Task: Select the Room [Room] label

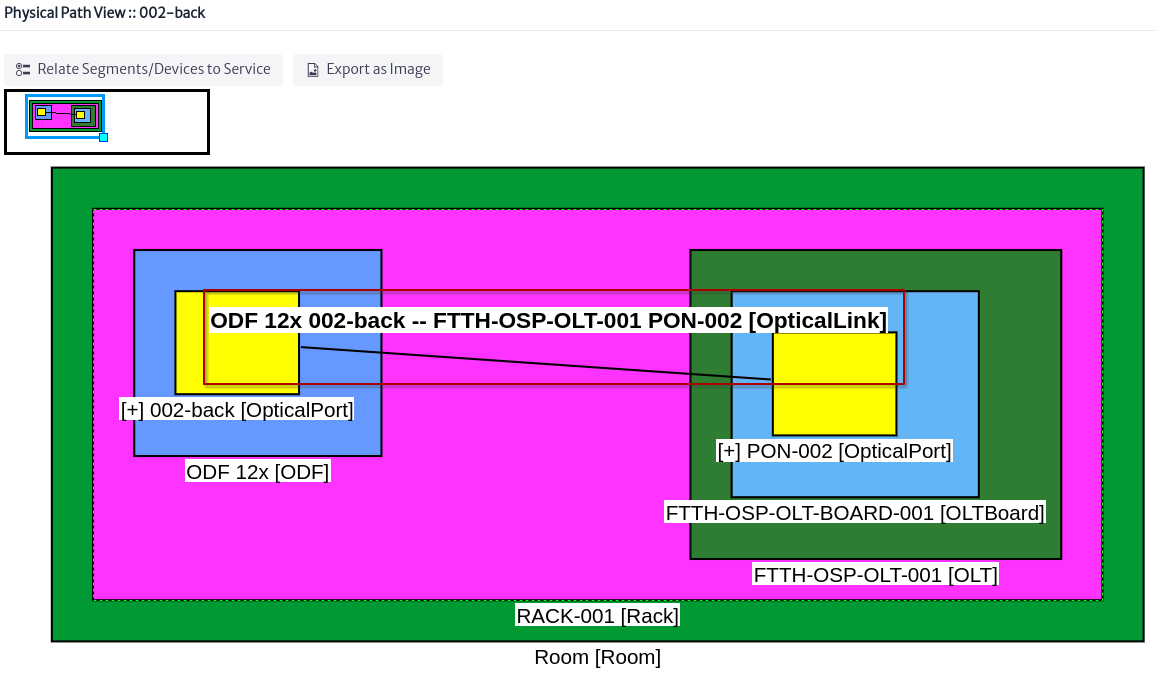Action: pyautogui.click(x=597, y=657)
